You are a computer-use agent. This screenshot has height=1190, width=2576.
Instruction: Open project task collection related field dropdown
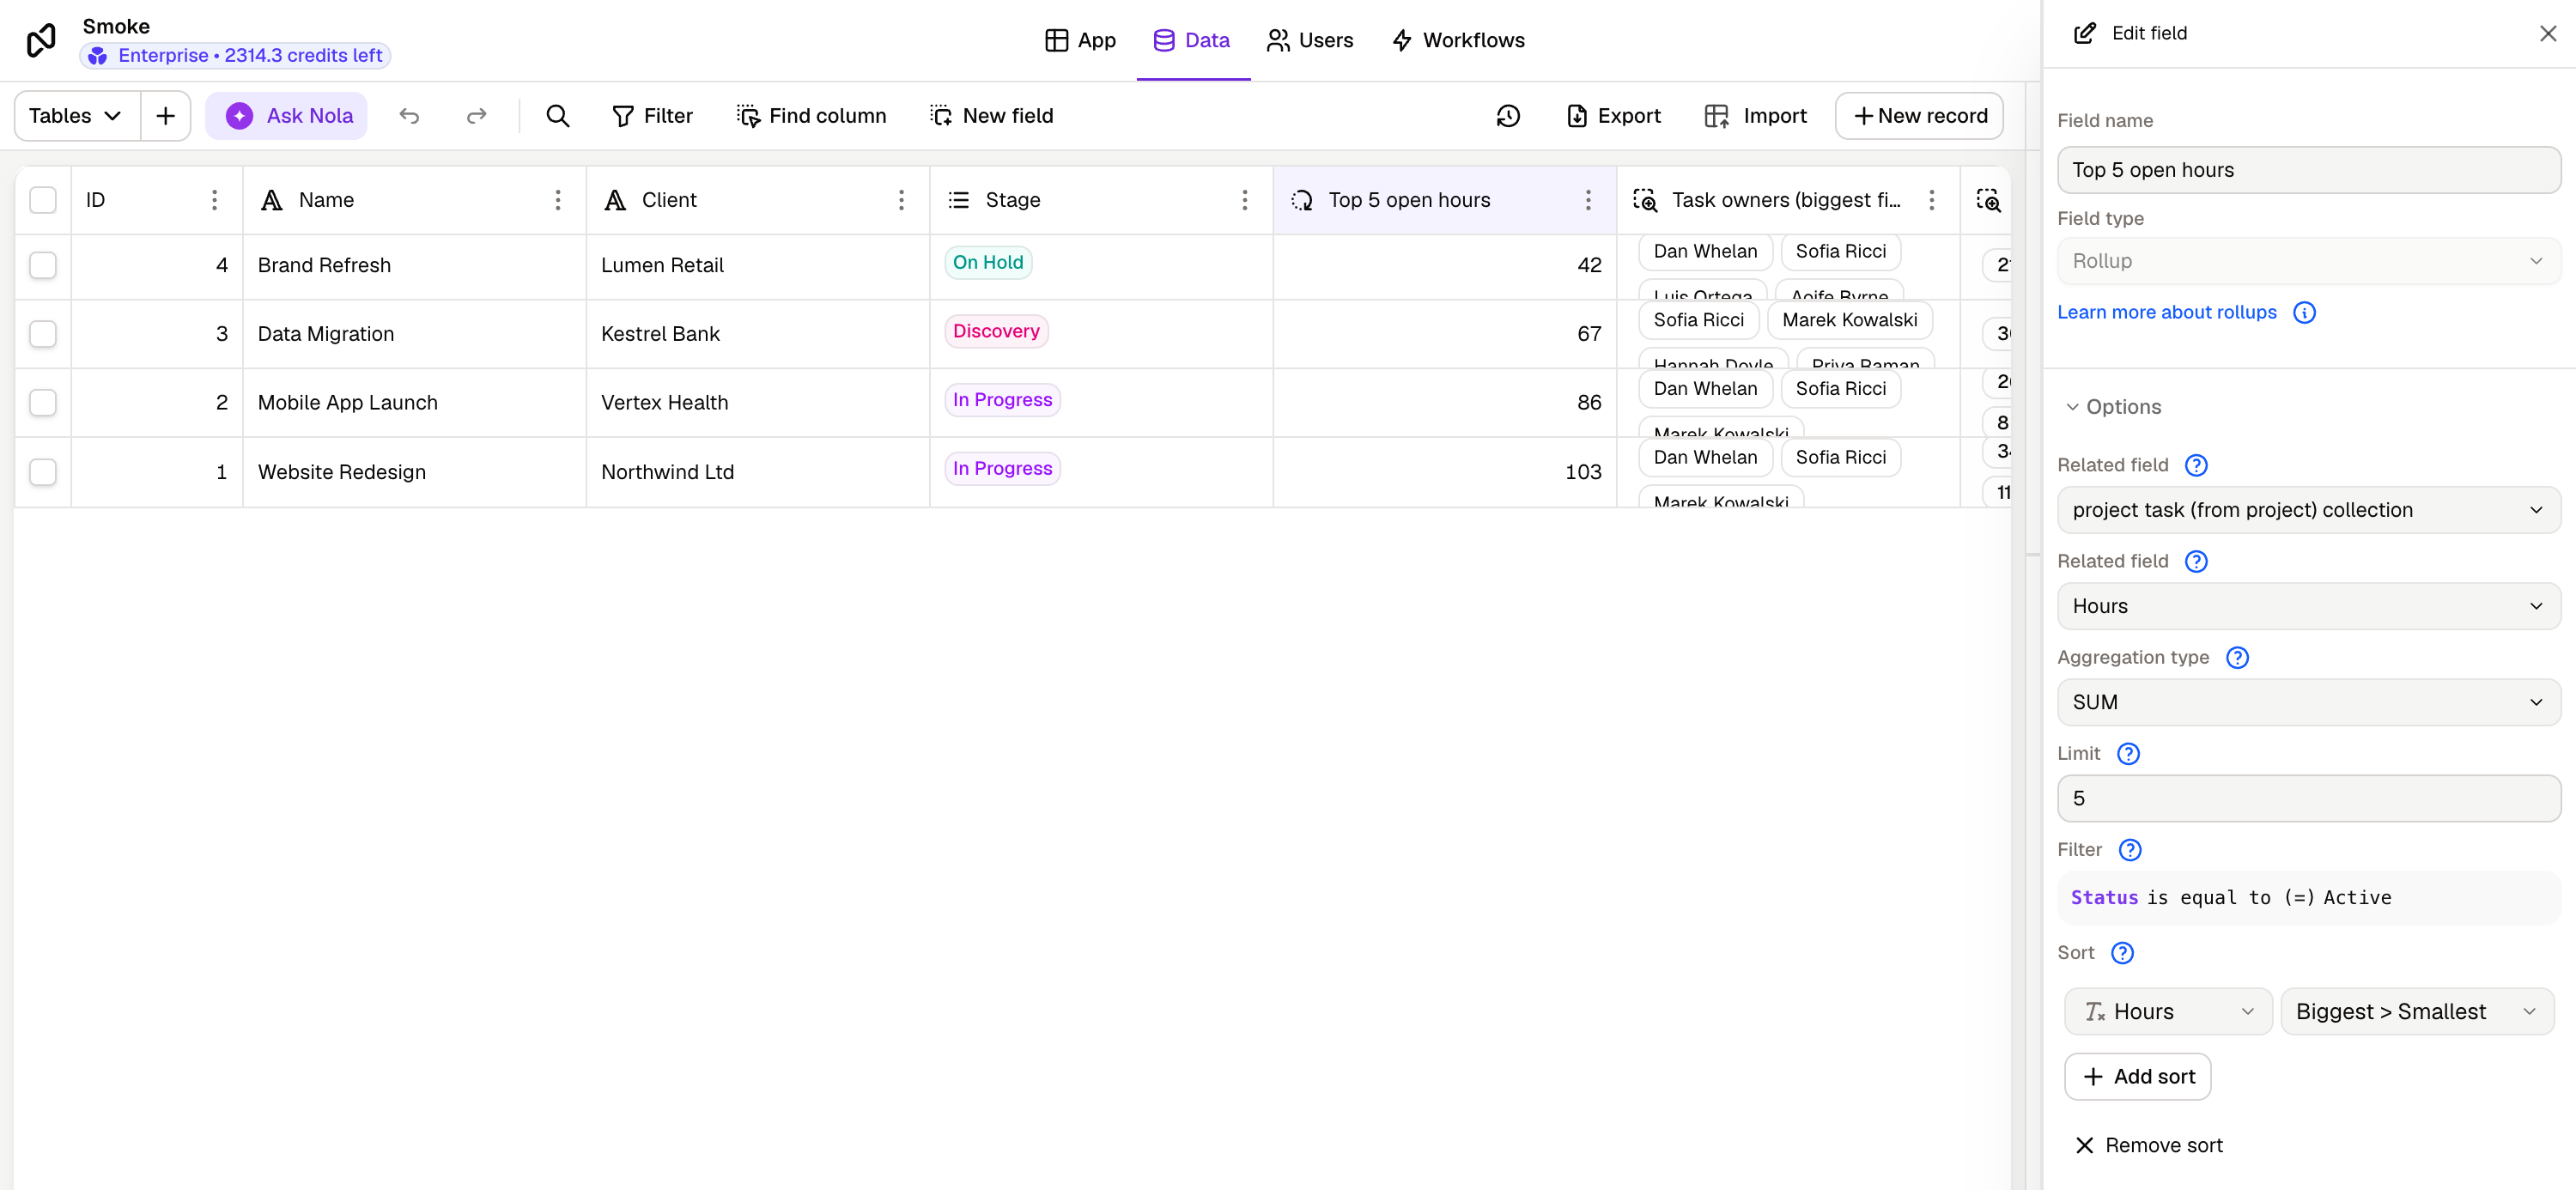click(x=2308, y=510)
